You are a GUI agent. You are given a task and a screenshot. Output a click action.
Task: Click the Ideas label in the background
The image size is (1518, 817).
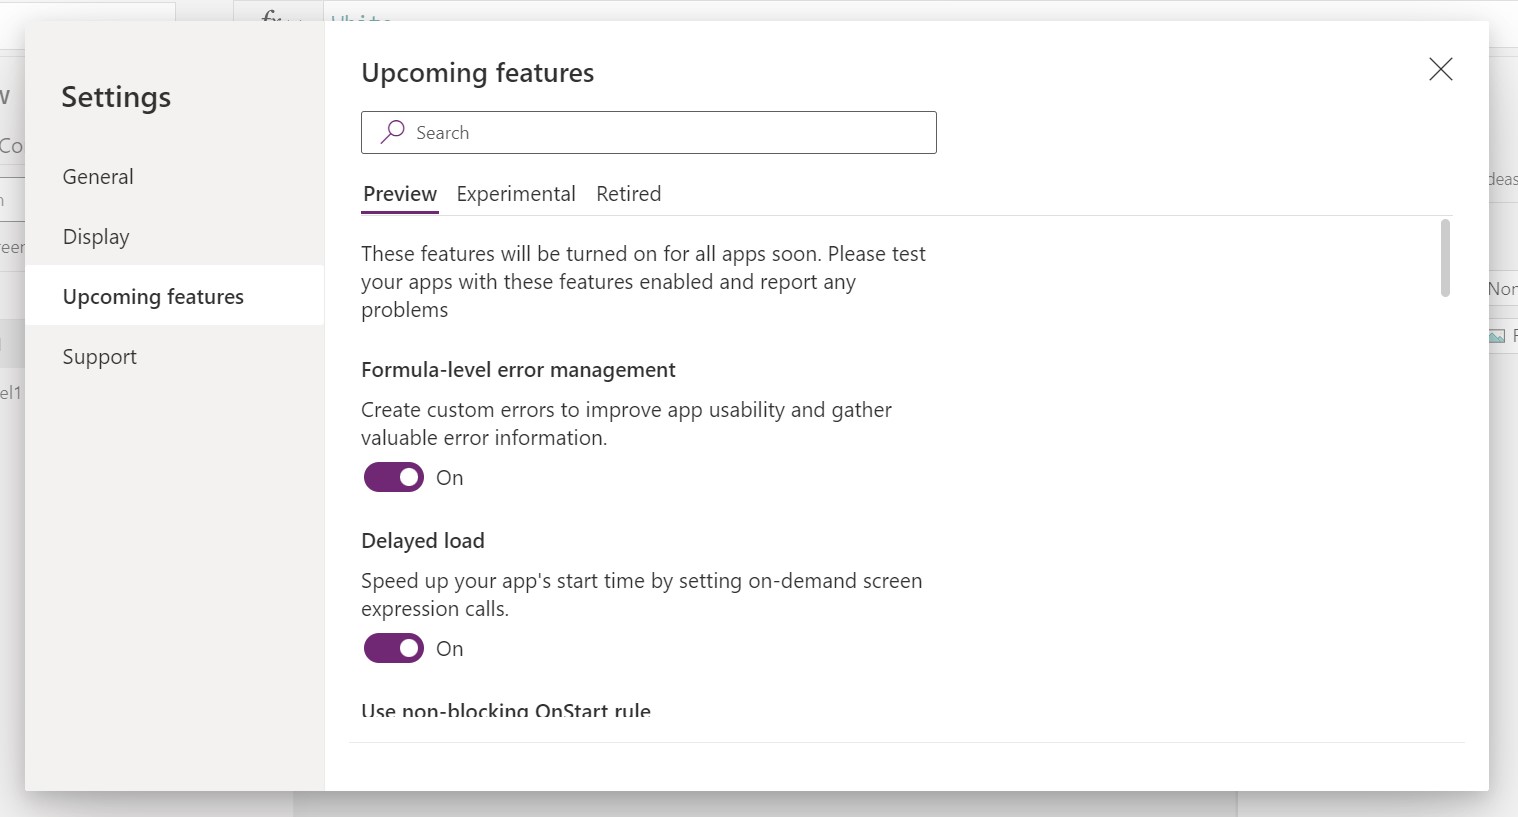1505,180
